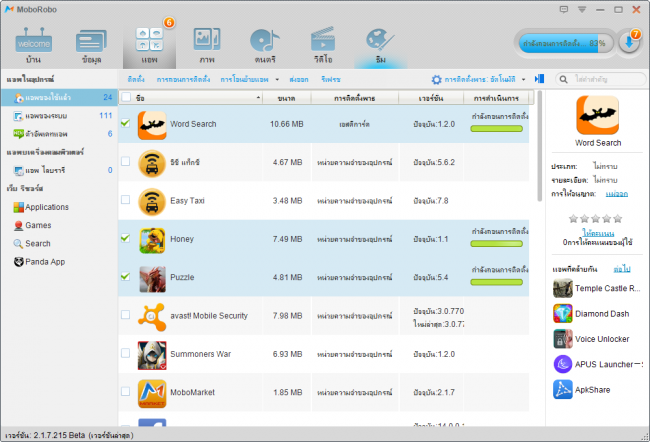Click the Temple Castle R... recommended icon
Image resolution: width=650 pixels, height=442 pixels.
(x=563, y=288)
